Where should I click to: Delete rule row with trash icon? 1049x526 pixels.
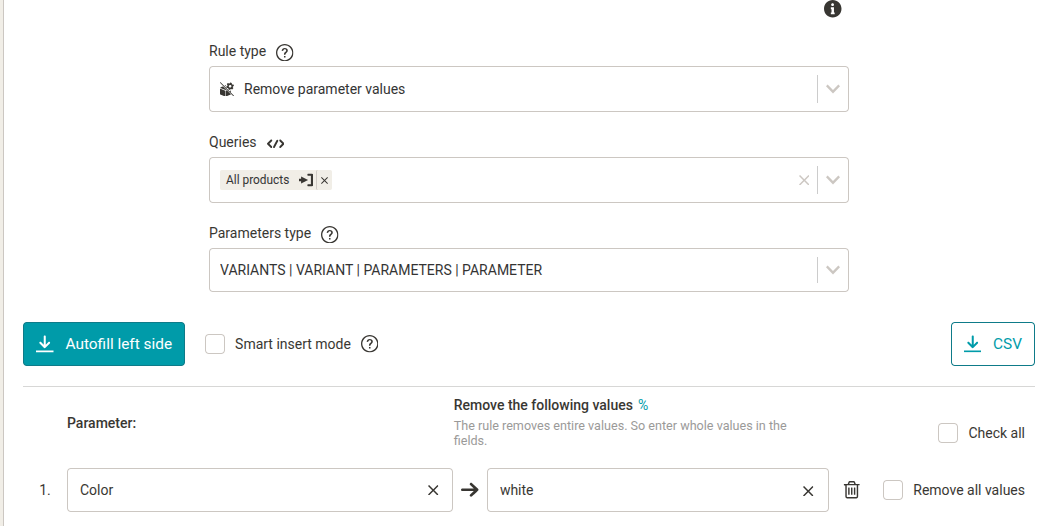(852, 490)
